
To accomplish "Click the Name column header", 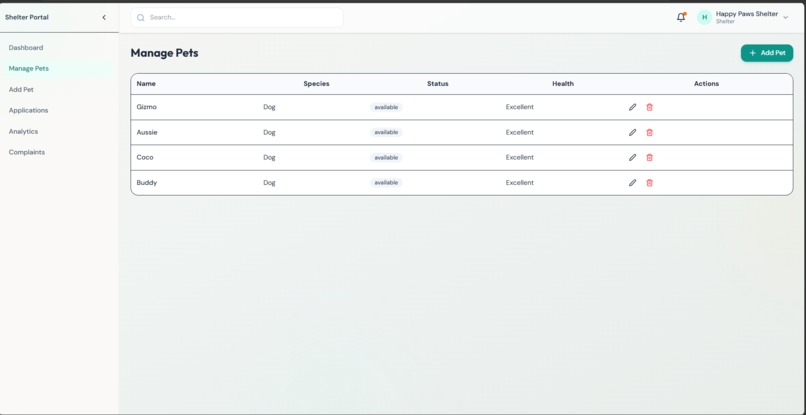I will 146,83.
